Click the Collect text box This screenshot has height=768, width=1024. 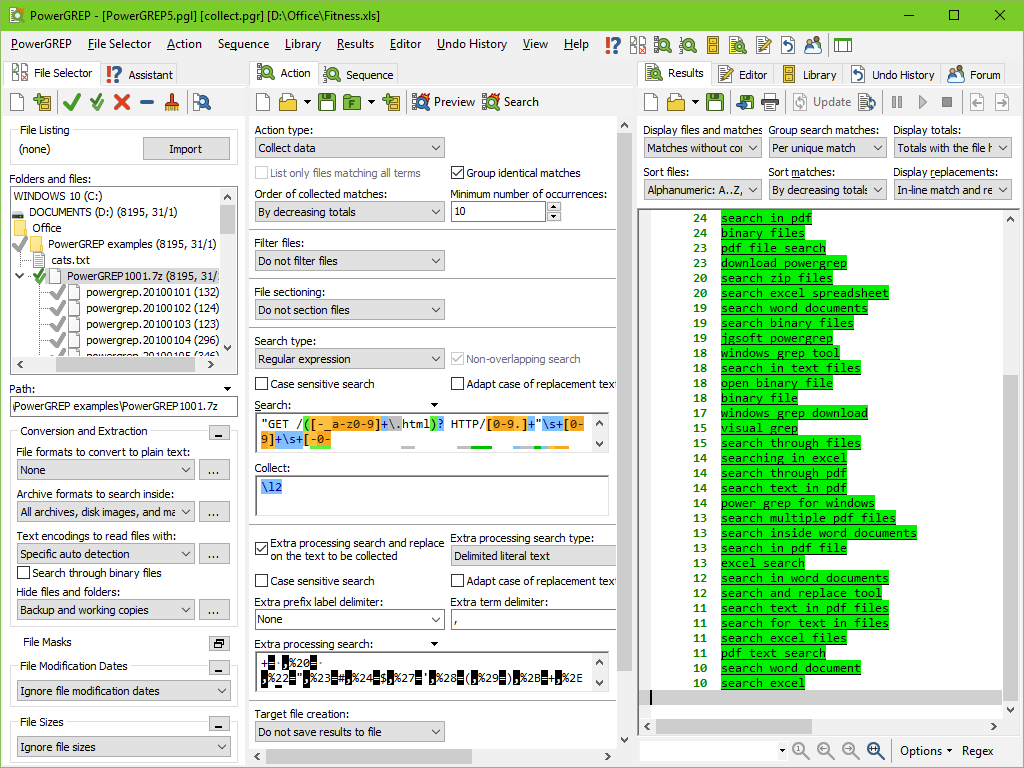point(432,495)
